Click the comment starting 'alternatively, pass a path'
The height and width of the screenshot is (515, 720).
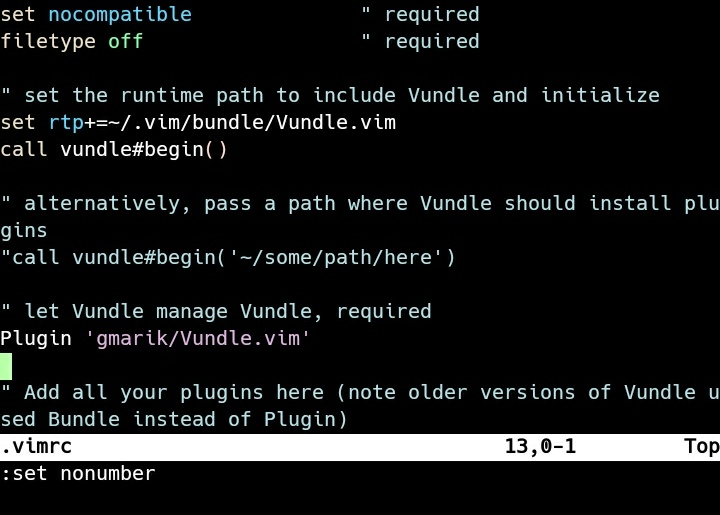(x=360, y=203)
